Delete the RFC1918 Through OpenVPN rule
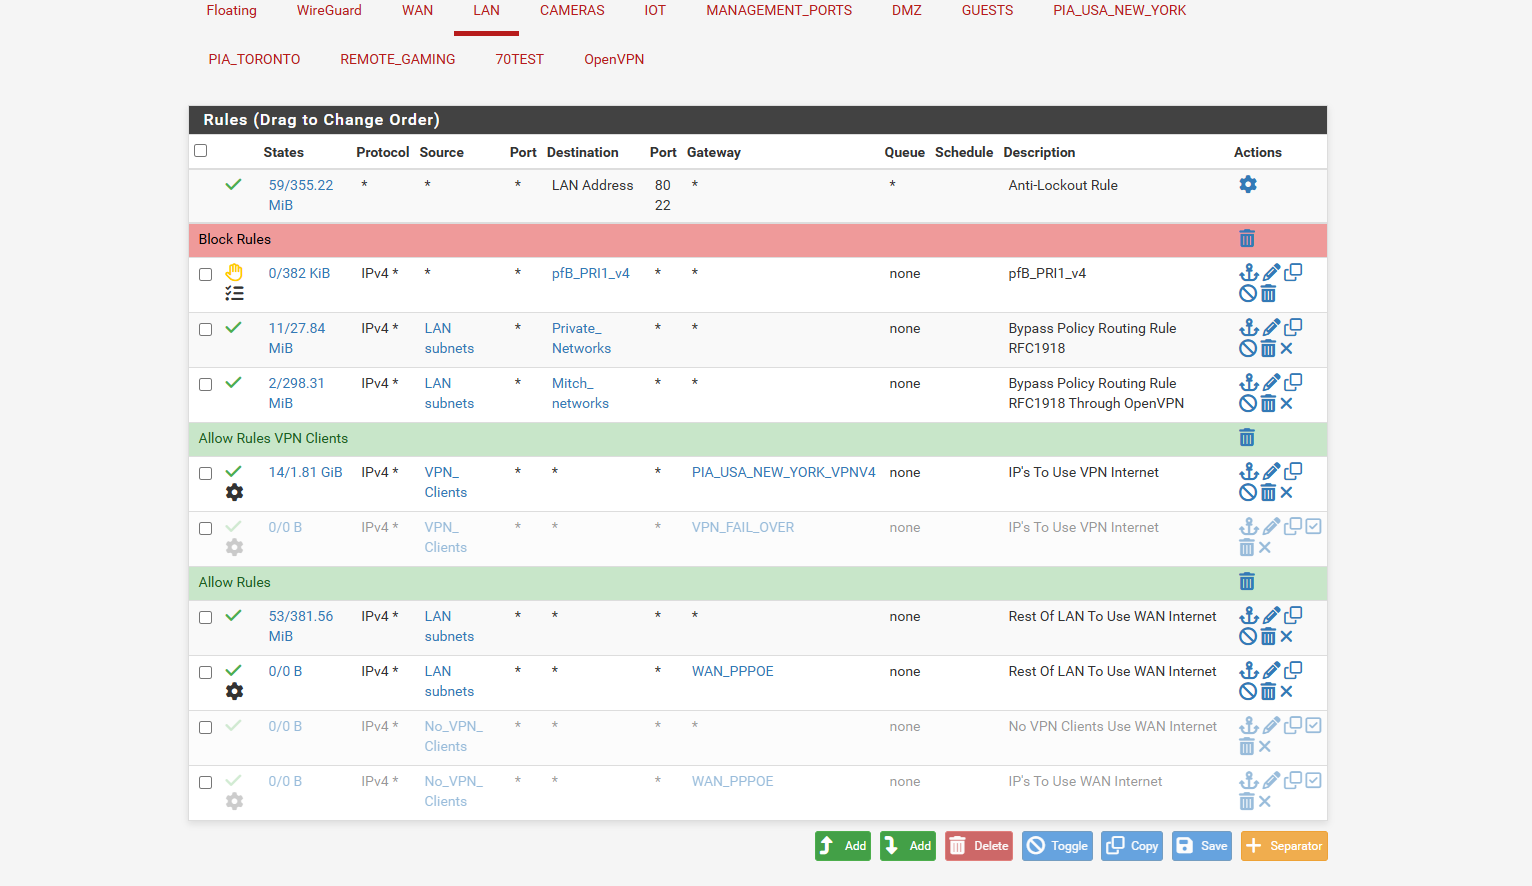The image size is (1532, 886). click(x=1268, y=403)
